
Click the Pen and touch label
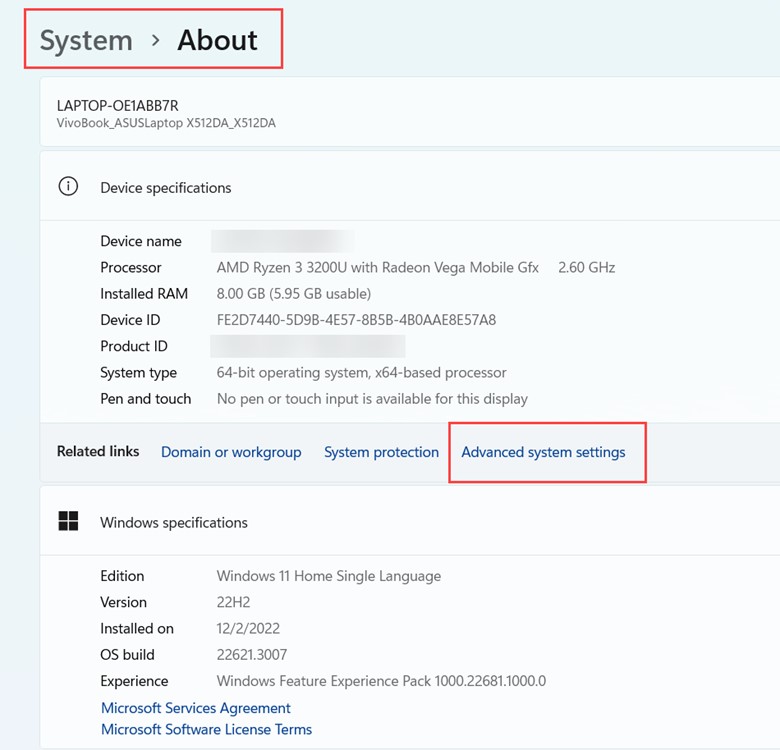[146, 399]
